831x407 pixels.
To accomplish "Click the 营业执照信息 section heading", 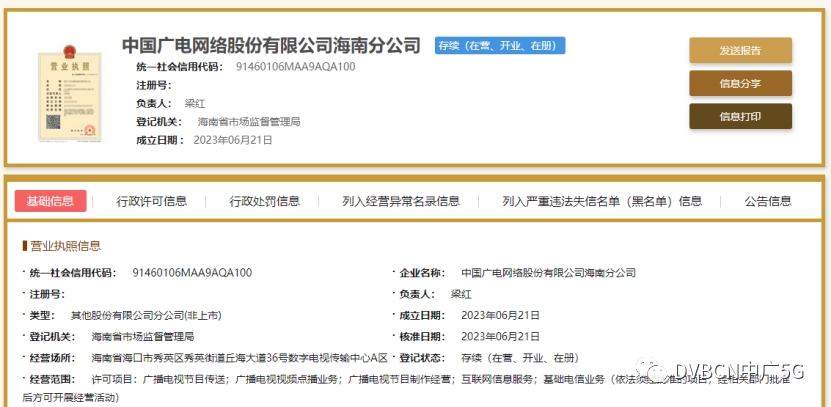I will pyautogui.click(x=65, y=246).
